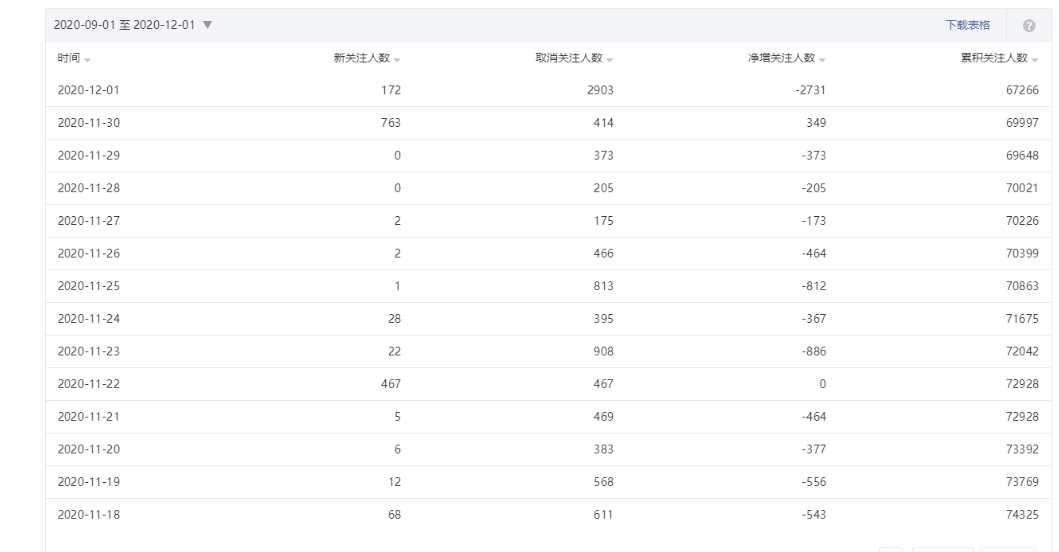The height and width of the screenshot is (552, 1059).
Task: Sort by 取消关注人数 column arrow
Action: [x=609, y=60]
